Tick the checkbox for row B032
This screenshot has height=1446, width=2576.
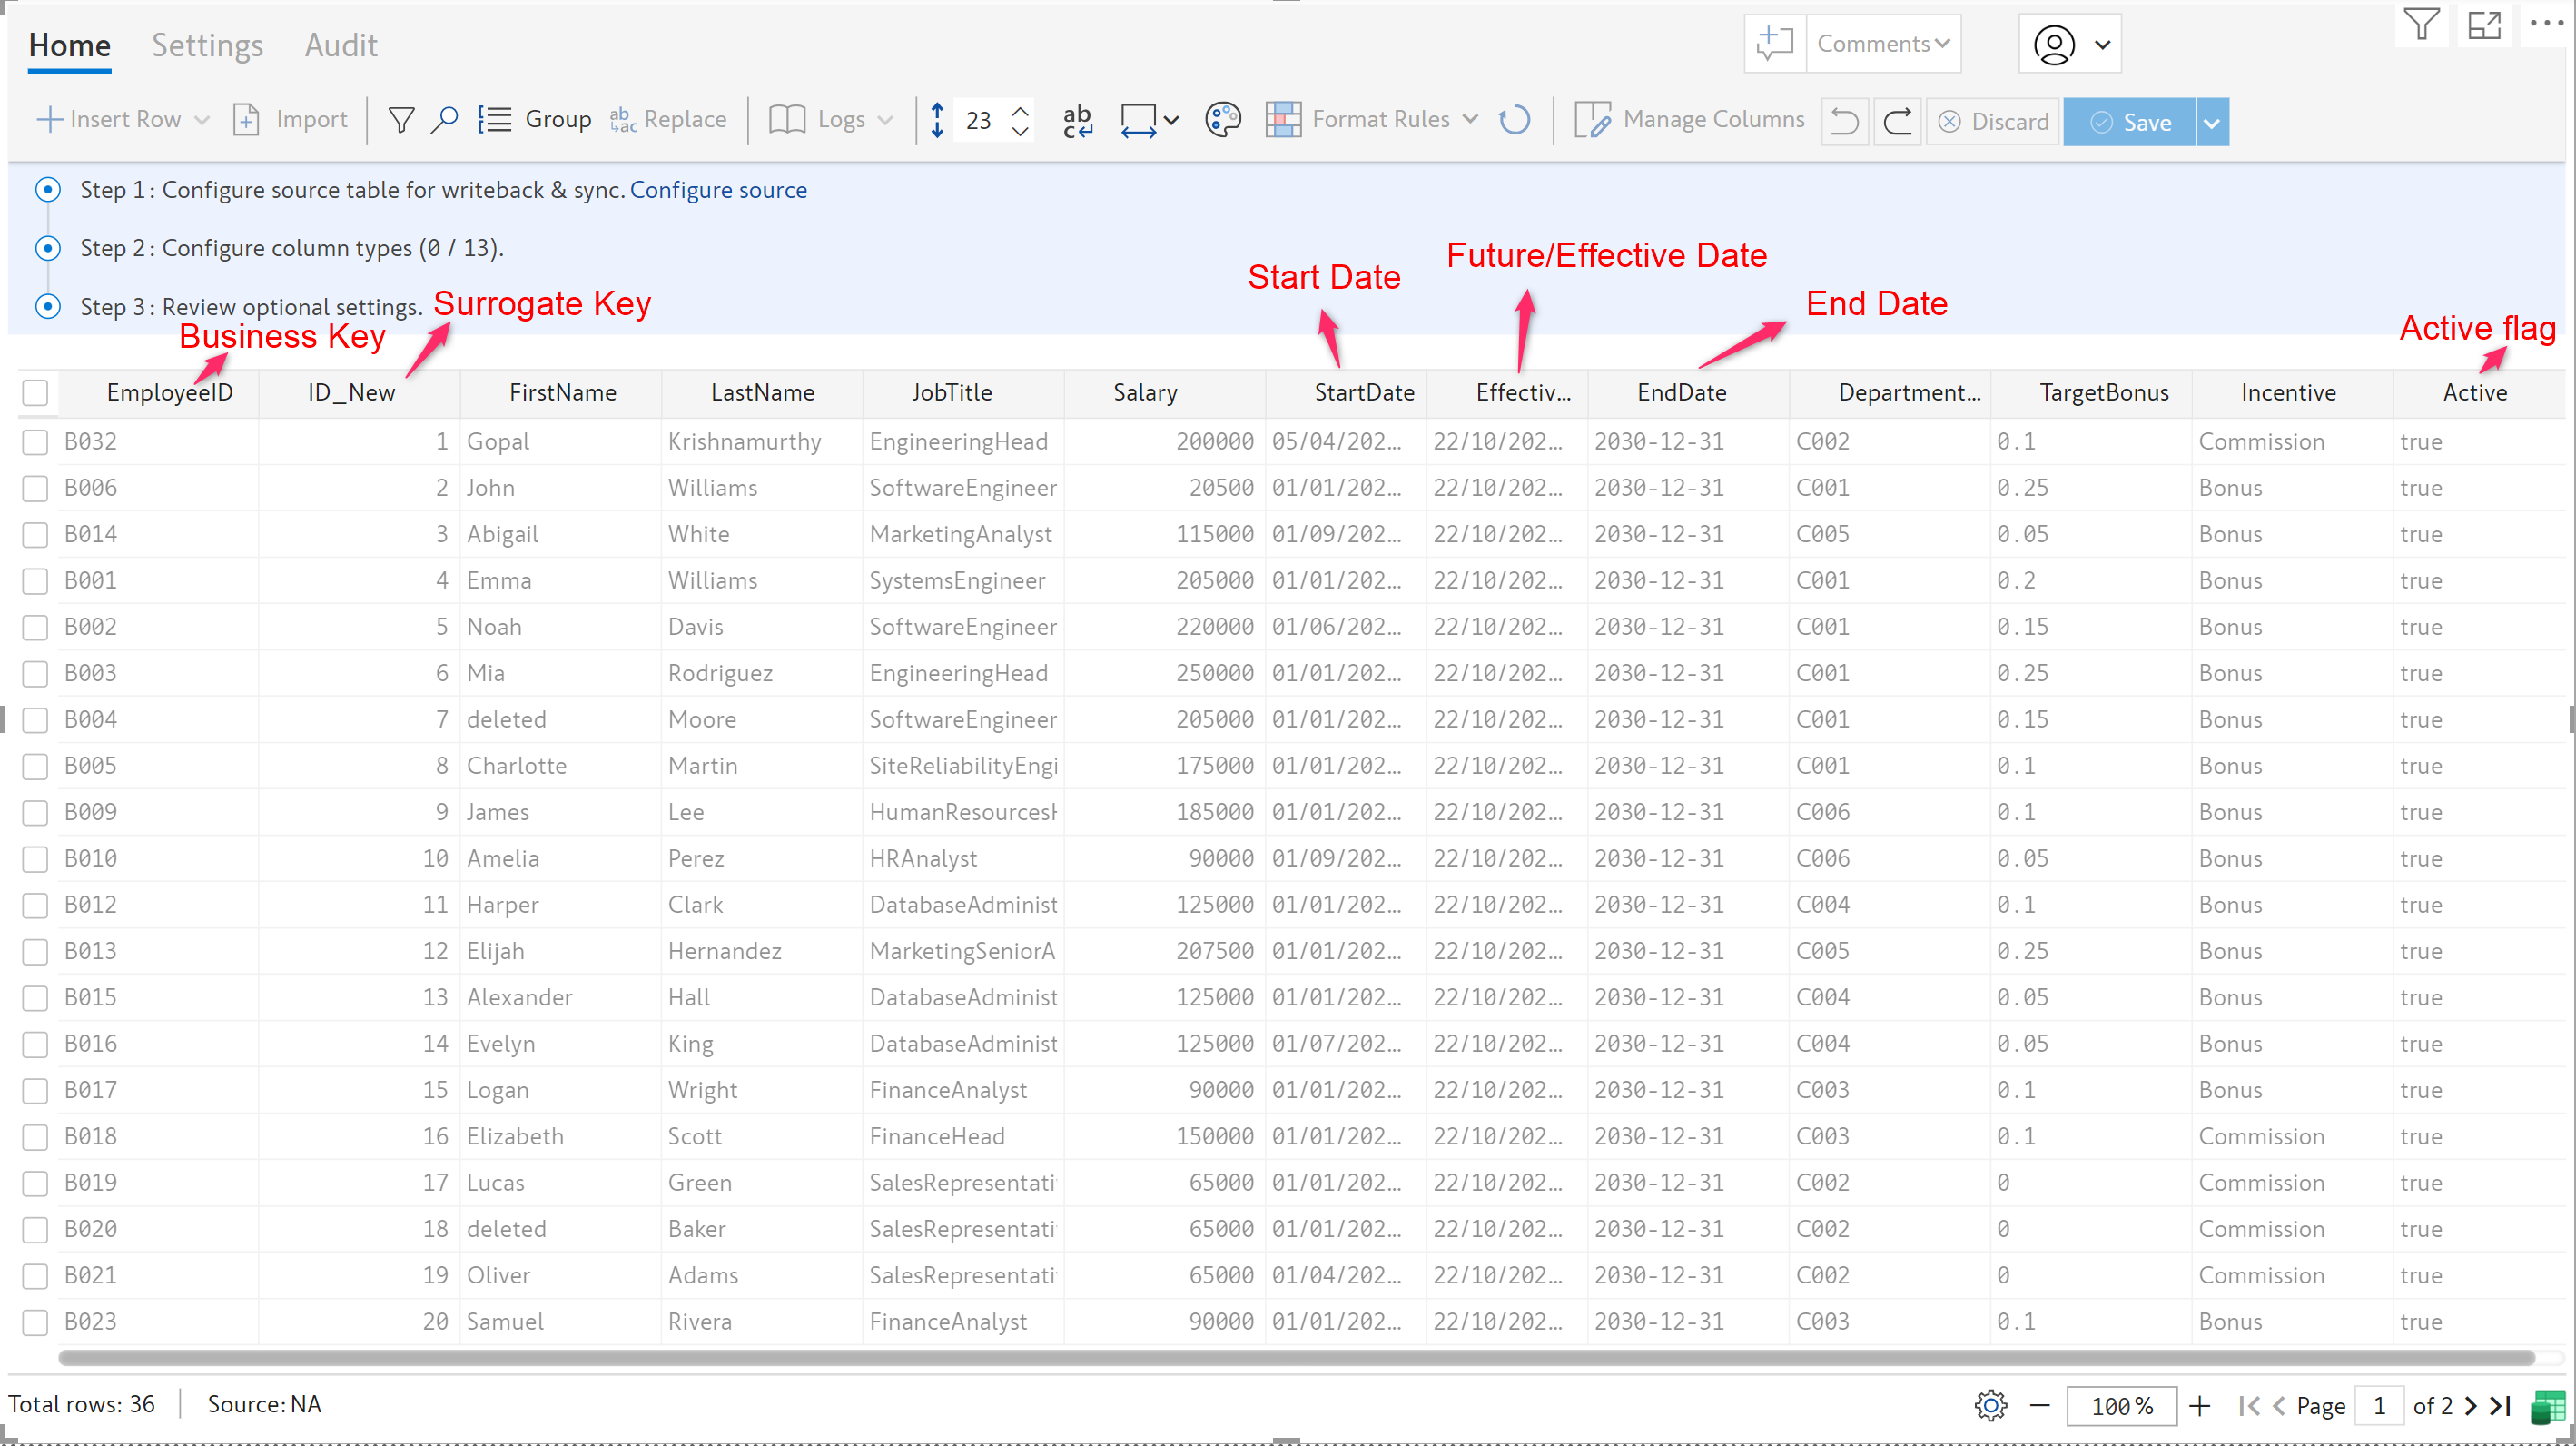[x=35, y=442]
